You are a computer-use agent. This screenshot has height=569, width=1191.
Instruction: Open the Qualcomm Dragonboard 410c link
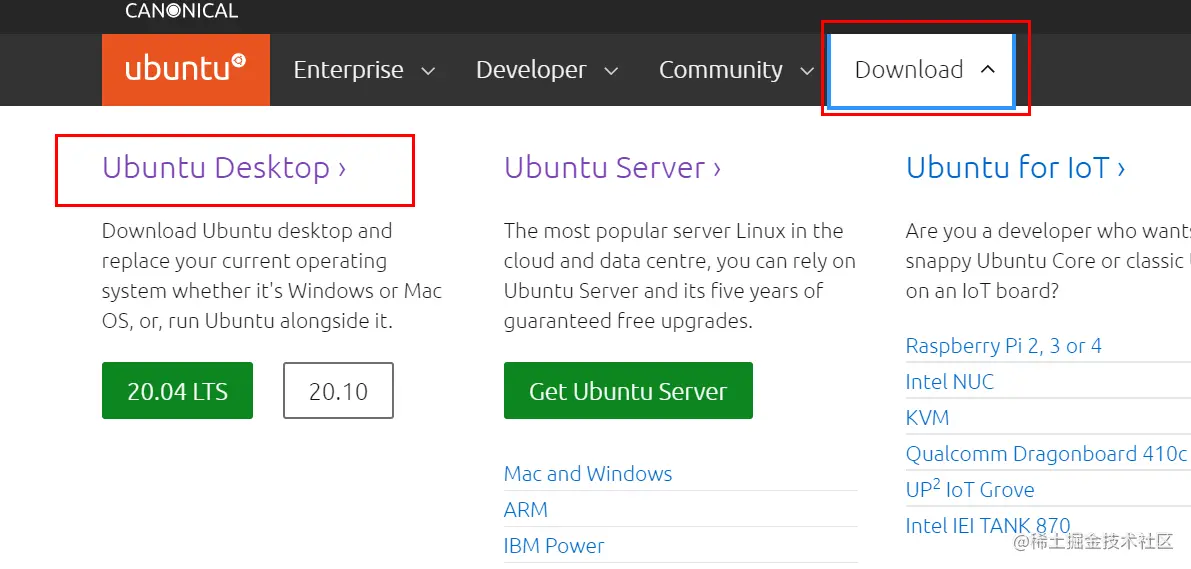click(x=1046, y=454)
